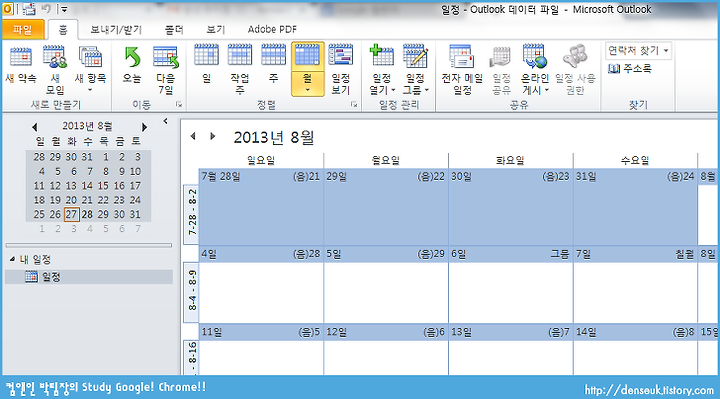The height and width of the screenshot is (399, 720).
Task: Select the Calendar (일정) folder item
Action: pyautogui.click(x=89, y=277)
